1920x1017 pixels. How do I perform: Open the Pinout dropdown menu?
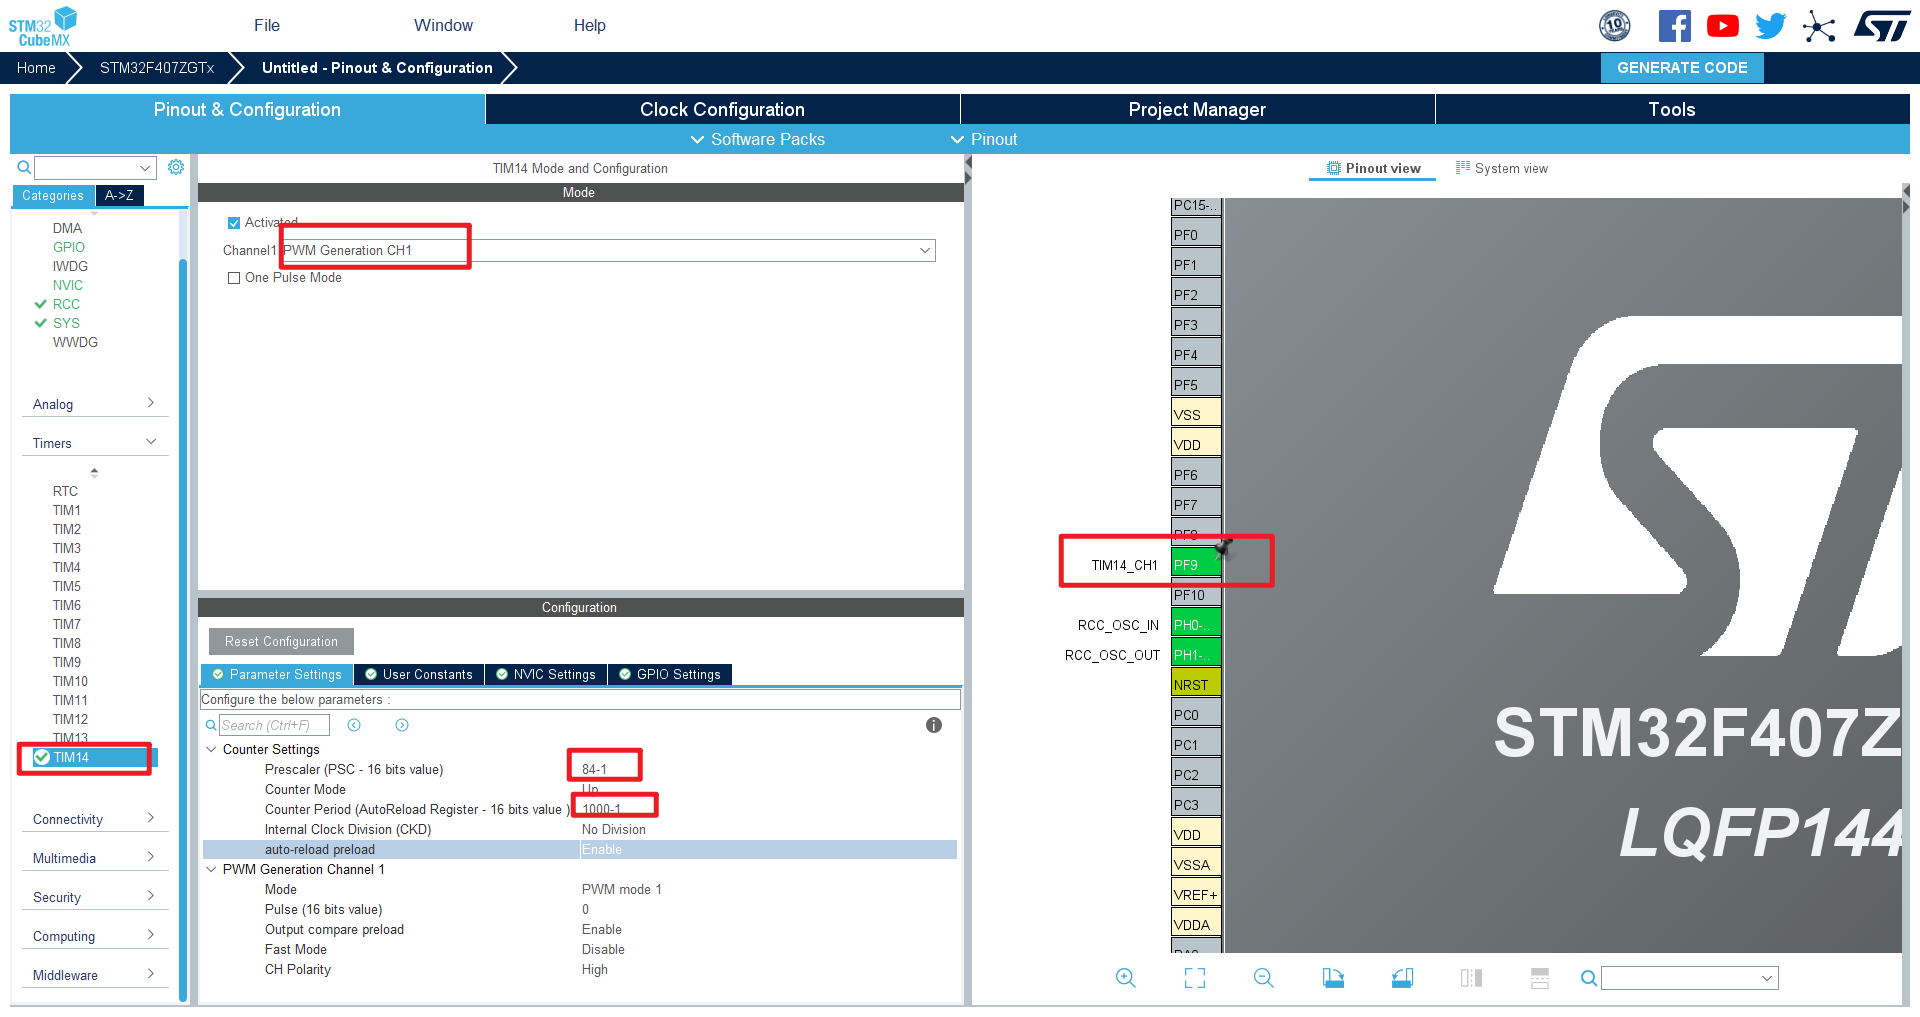(x=983, y=139)
